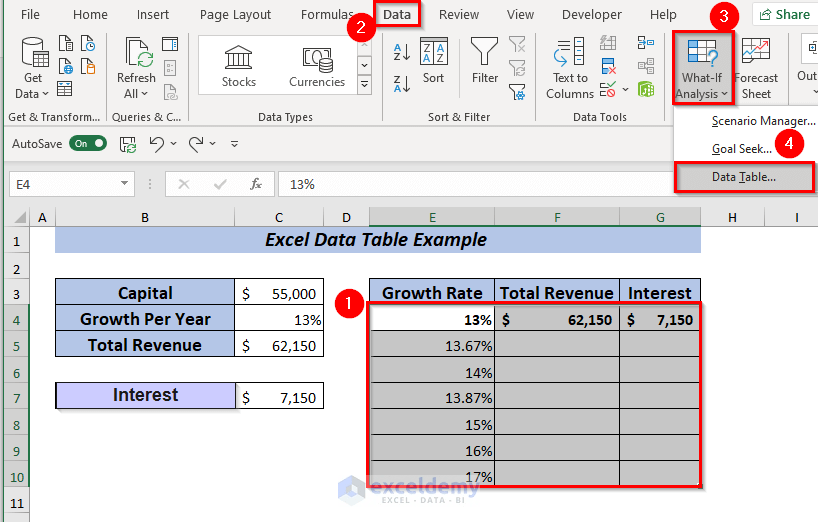Switch to the Home tab
Viewport: 818px width, 522px height.
pos(90,15)
